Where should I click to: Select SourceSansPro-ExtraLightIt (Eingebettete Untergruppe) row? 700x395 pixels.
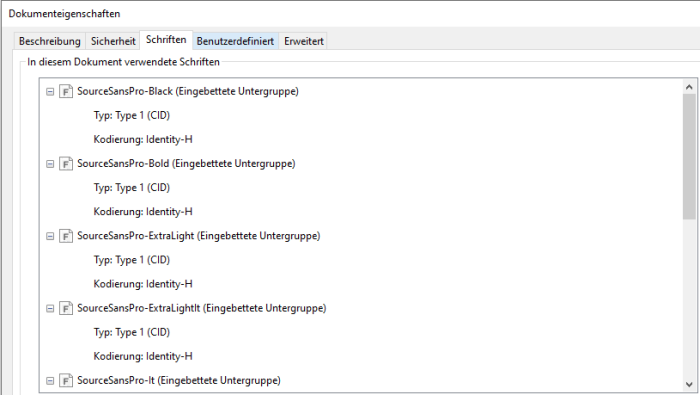point(202,308)
